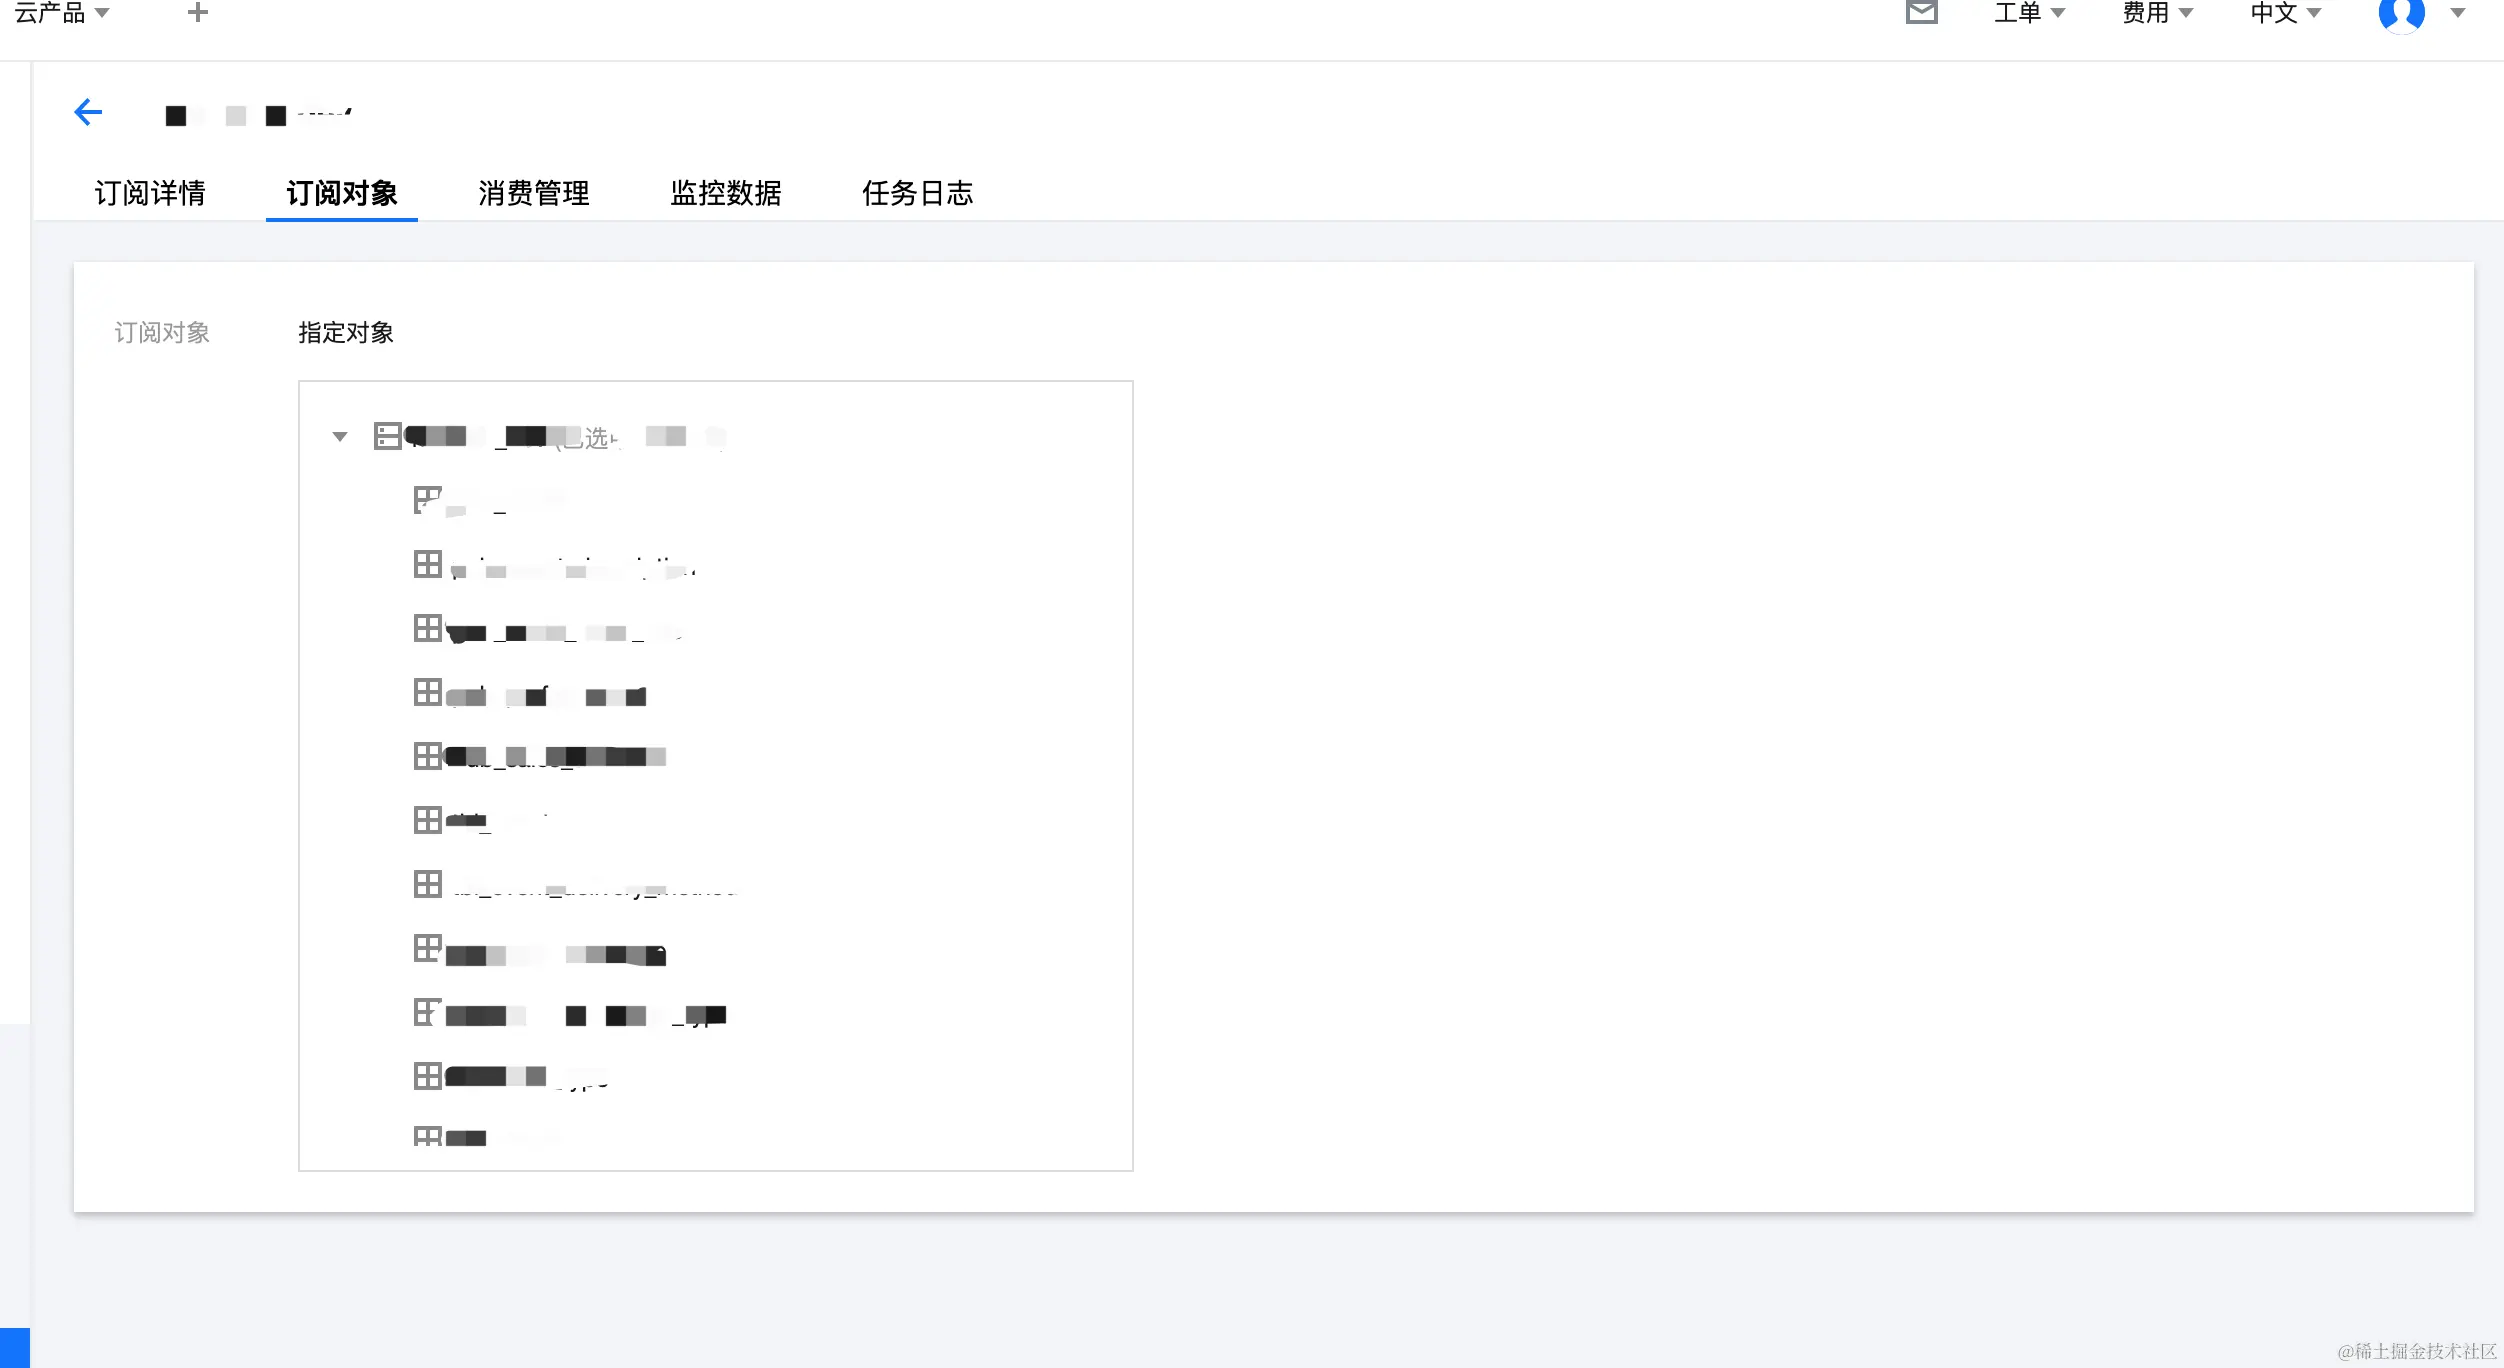Expand the account dropdown arrow beside avatar
Viewport: 2504px width, 1368px height.
2458,13
